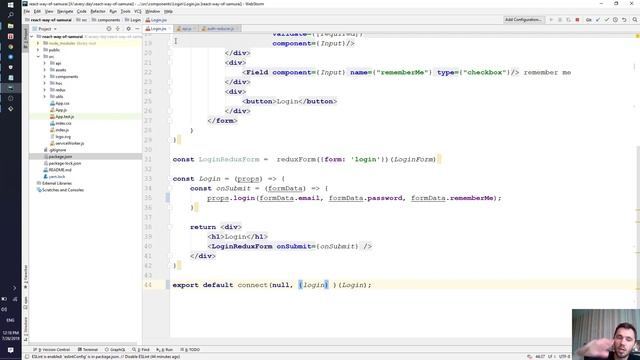Select package.json in project tree
This screenshot has width=640, height=360.
pos(58,157)
